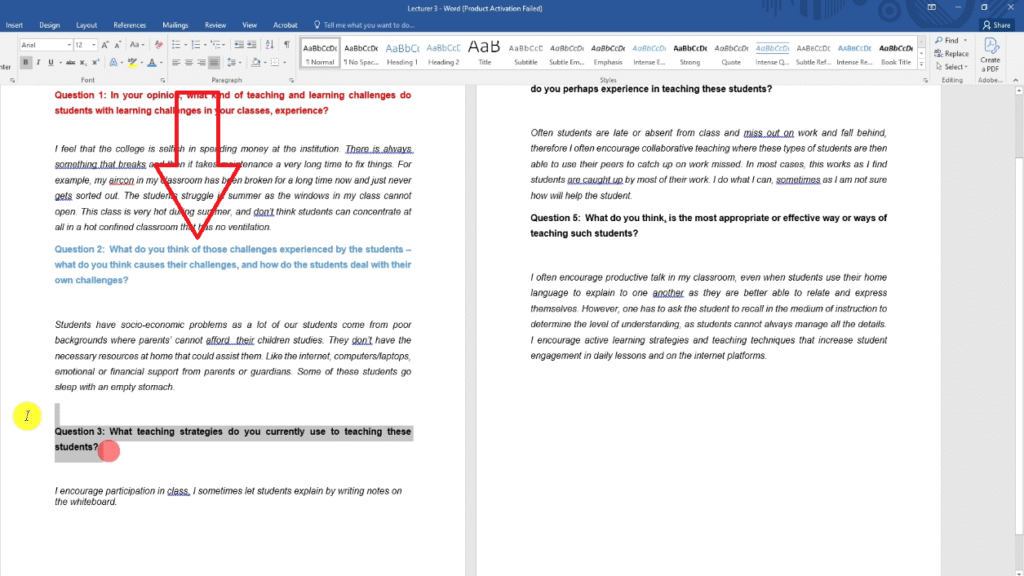Toggle Bold formatting in the Font group

click(x=26, y=62)
